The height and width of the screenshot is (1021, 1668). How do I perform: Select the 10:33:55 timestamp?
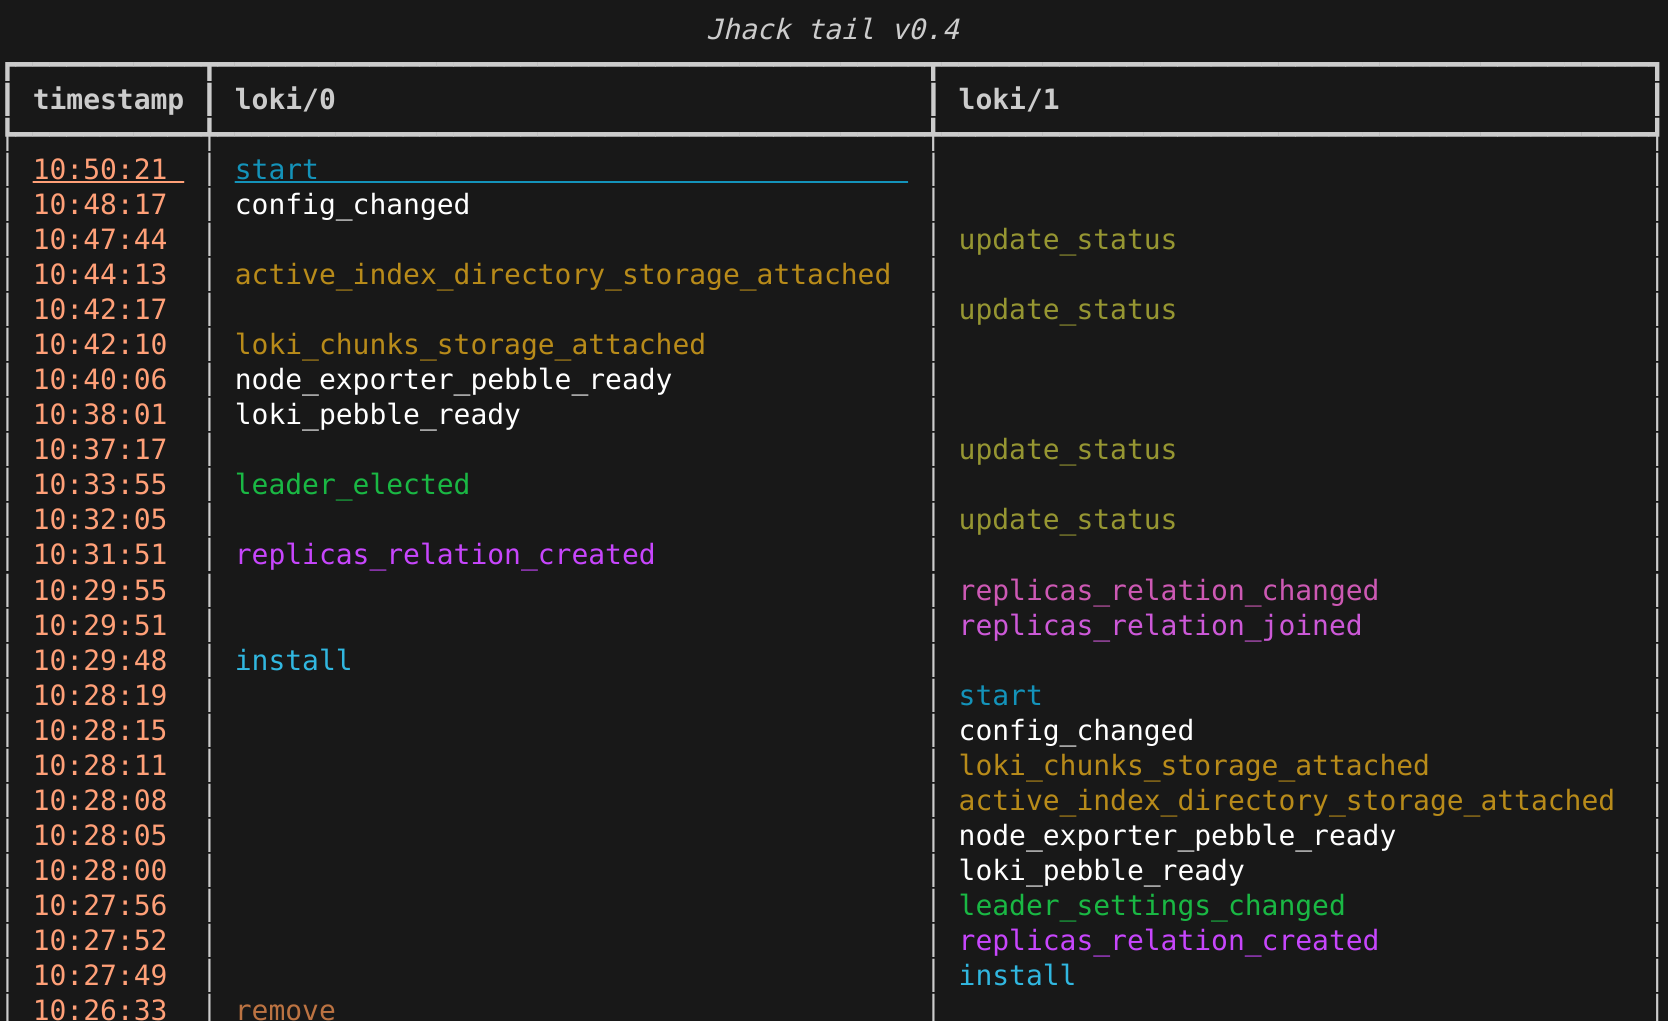click(100, 485)
